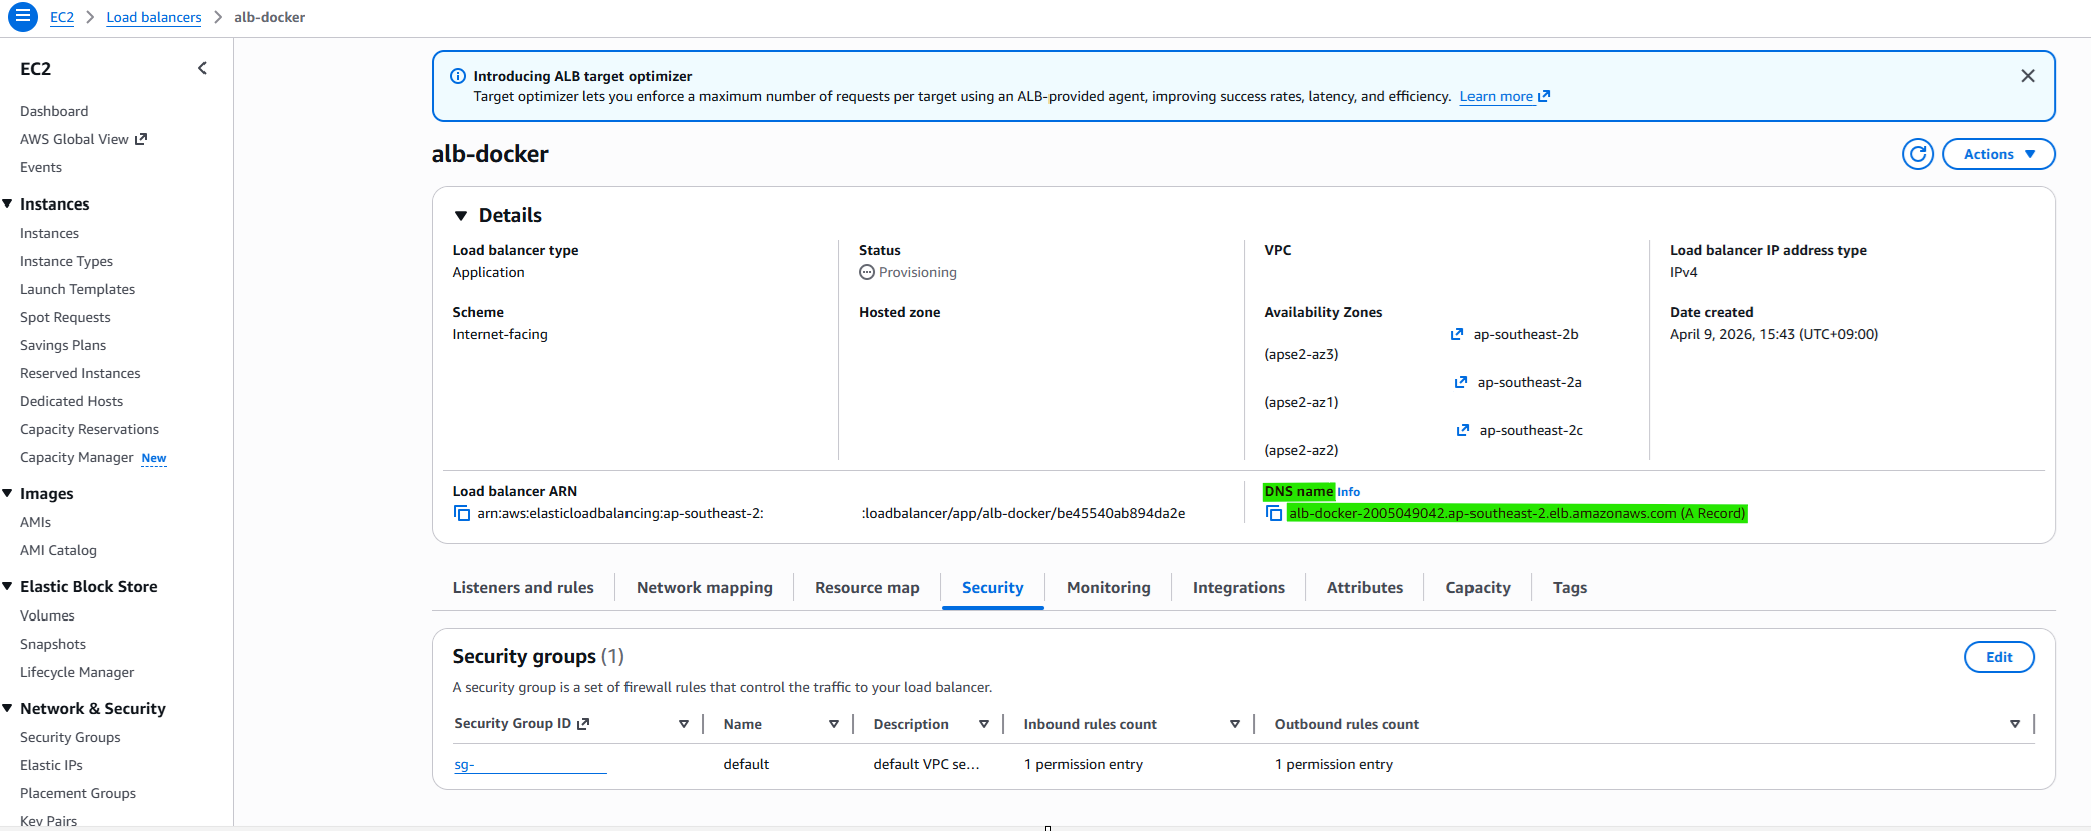Sort by Security Group ID column arrow
This screenshot has width=2091, height=831.
click(x=684, y=724)
